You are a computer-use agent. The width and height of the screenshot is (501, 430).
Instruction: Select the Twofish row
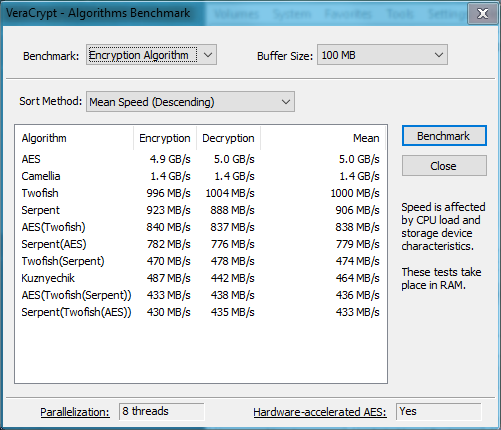coord(200,193)
